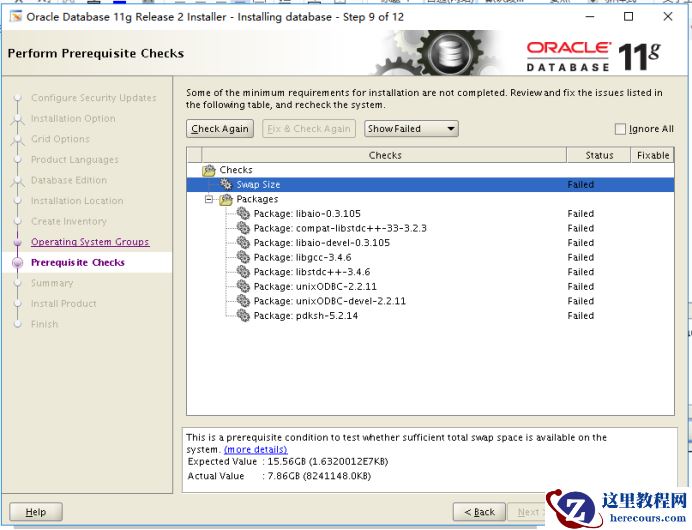Screen dimensions: 692x530
Task: Click gear icon for unixODBC-devel-2.2.11
Action: pyautogui.click(x=243, y=301)
